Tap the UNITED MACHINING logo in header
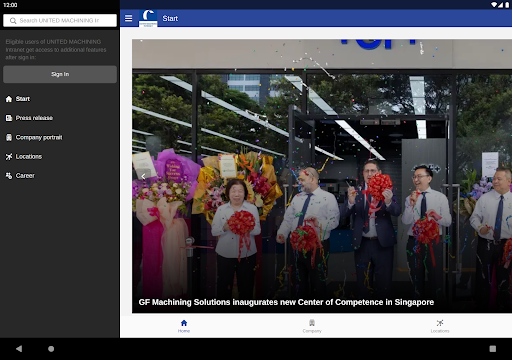This screenshot has height=360, width=512. 148,18
